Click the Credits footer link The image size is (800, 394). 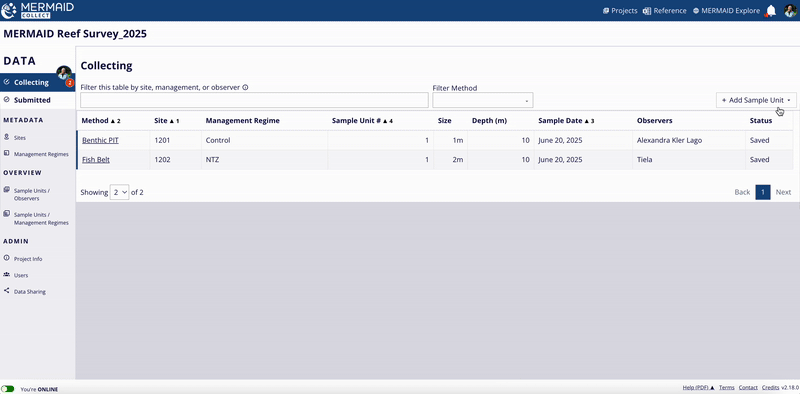click(771, 388)
